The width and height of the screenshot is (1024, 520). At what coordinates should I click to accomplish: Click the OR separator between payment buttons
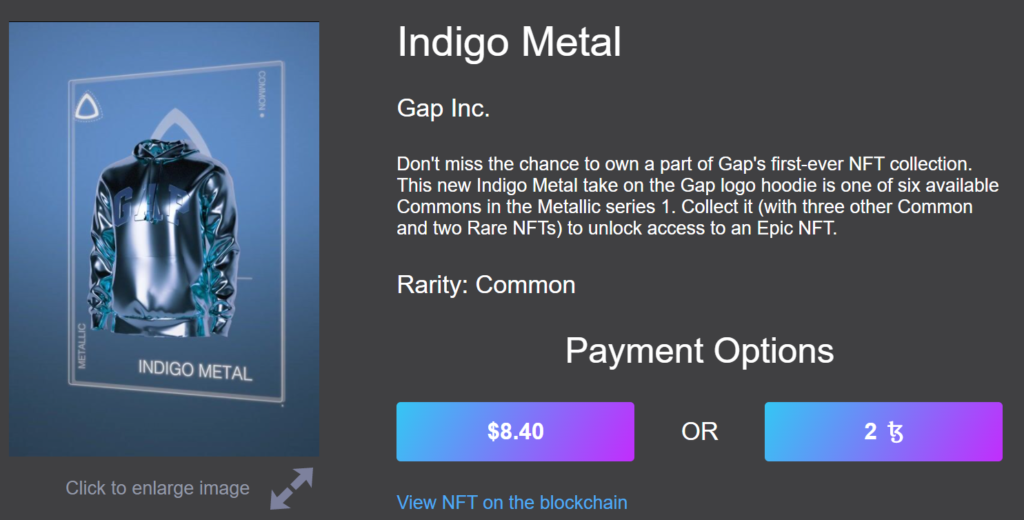coord(699,432)
